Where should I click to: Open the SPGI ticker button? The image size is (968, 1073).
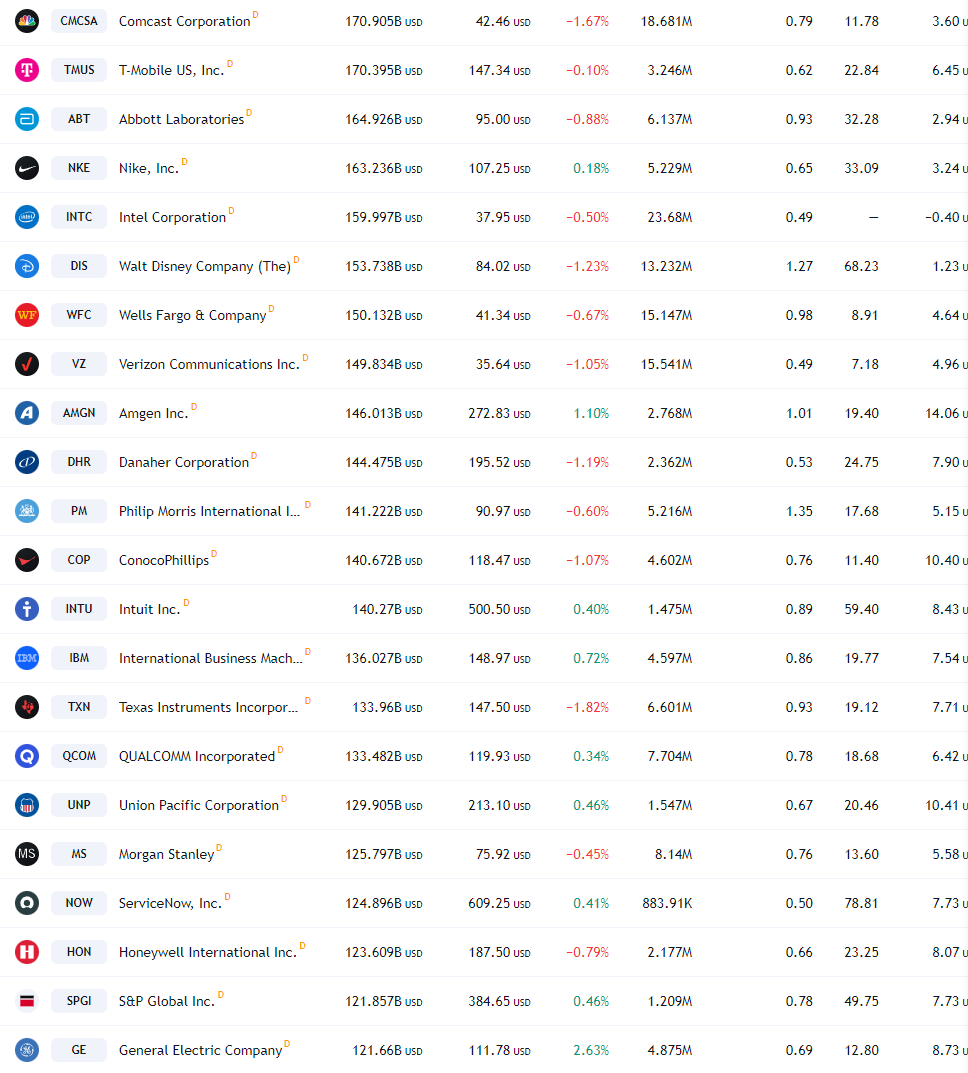(79, 1001)
